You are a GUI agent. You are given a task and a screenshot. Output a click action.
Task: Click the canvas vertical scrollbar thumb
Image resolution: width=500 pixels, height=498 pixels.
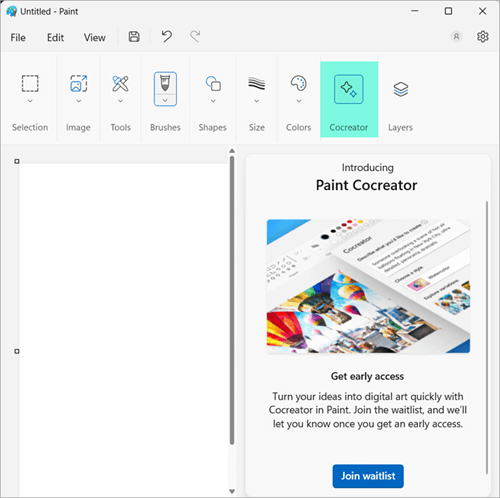pyautogui.click(x=232, y=300)
